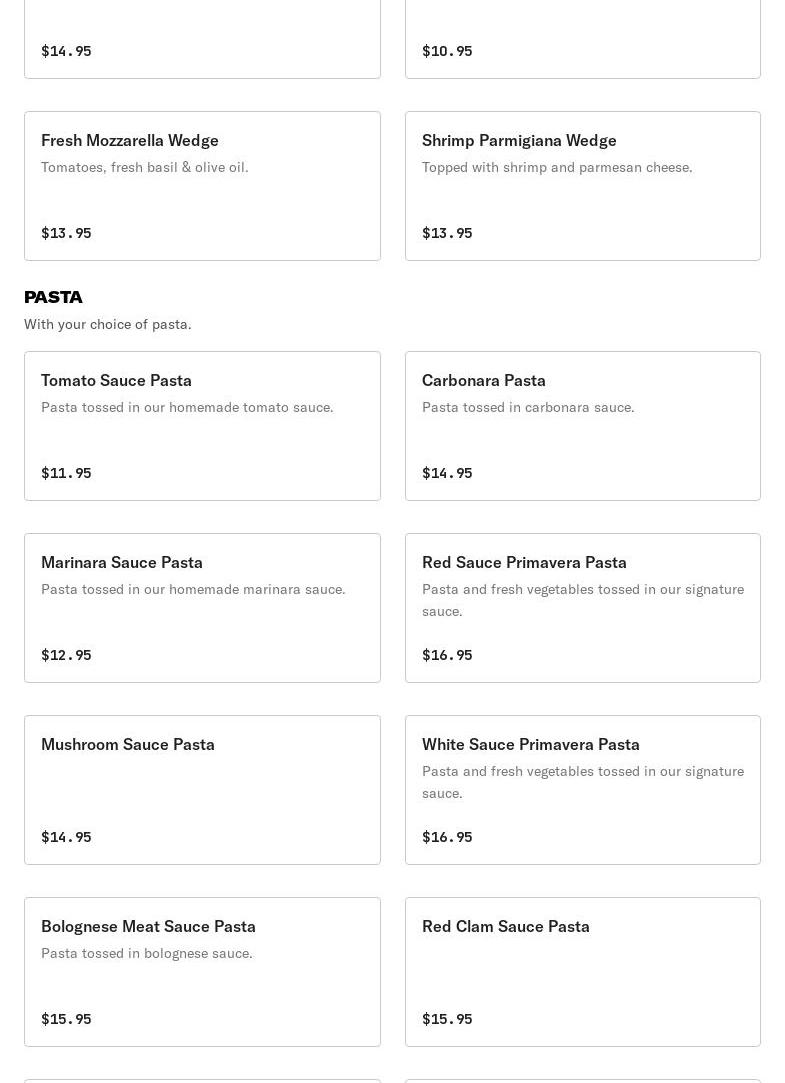Pick the Mushroom Sauce Pasta item
The image size is (785, 1083).
point(202,790)
